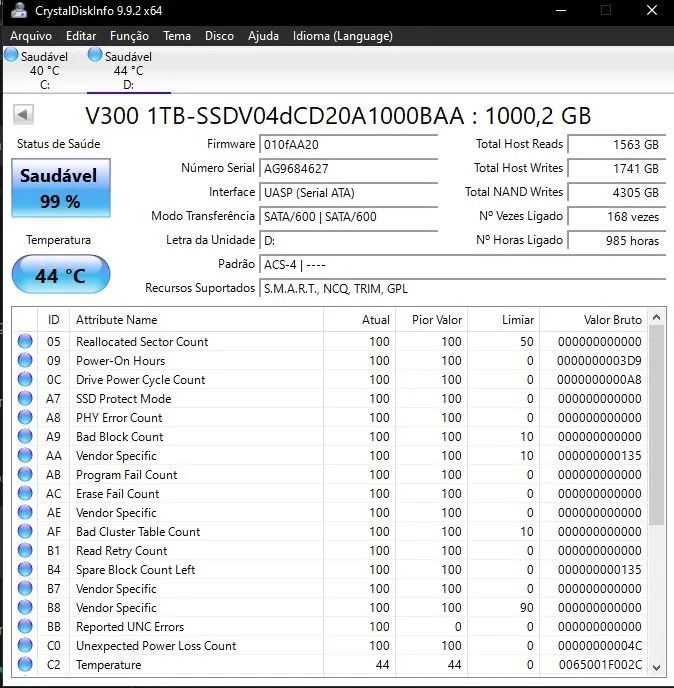This screenshot has height=688, width=674.
Task: Click raw value 0000000003D9 of Power-On Hours
Action: [599, 361]
